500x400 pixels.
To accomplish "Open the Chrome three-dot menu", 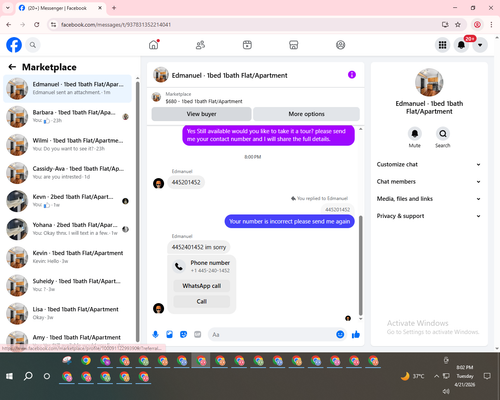I will pos(491,25).
